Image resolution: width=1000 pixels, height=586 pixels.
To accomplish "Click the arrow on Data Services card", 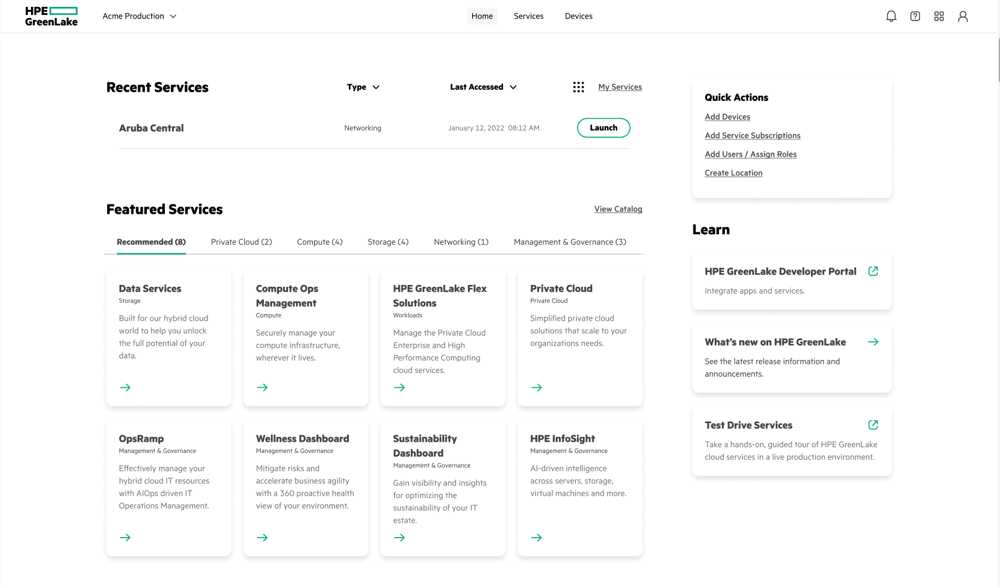I will click(125, 387).
